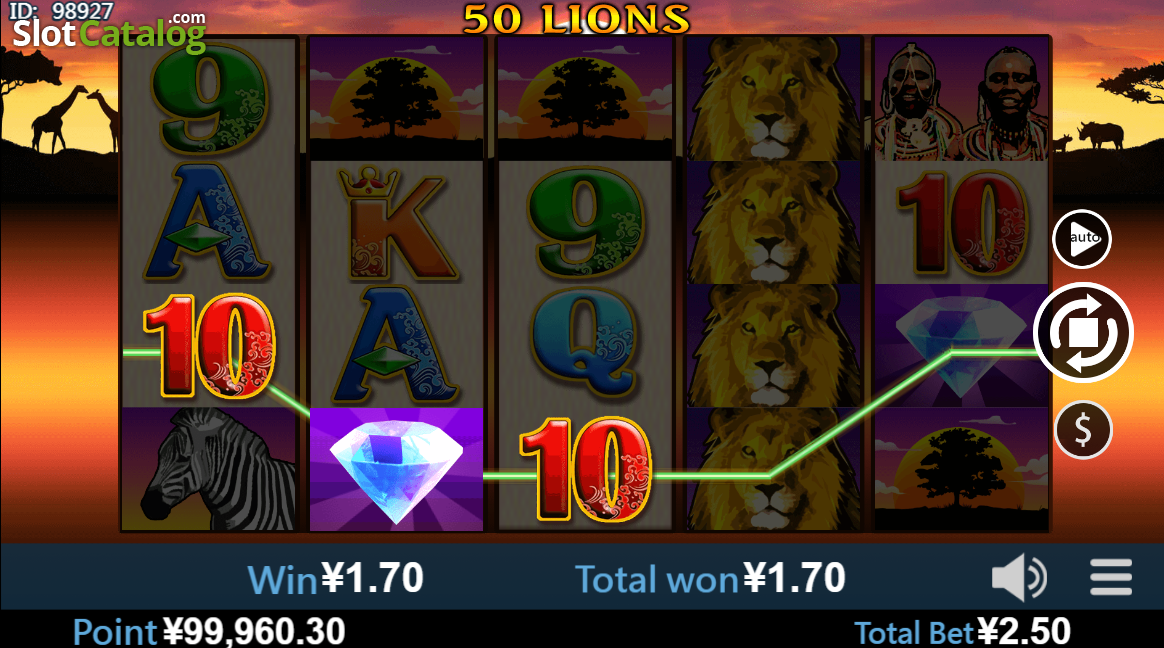
Task: Click the orange K symbol on reel two
Action: [396, 223]
